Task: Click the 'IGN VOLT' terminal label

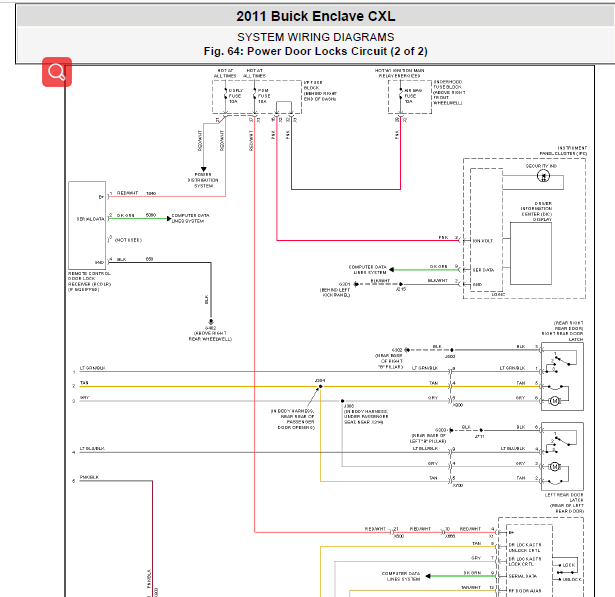Action: (x=482, y=241)
